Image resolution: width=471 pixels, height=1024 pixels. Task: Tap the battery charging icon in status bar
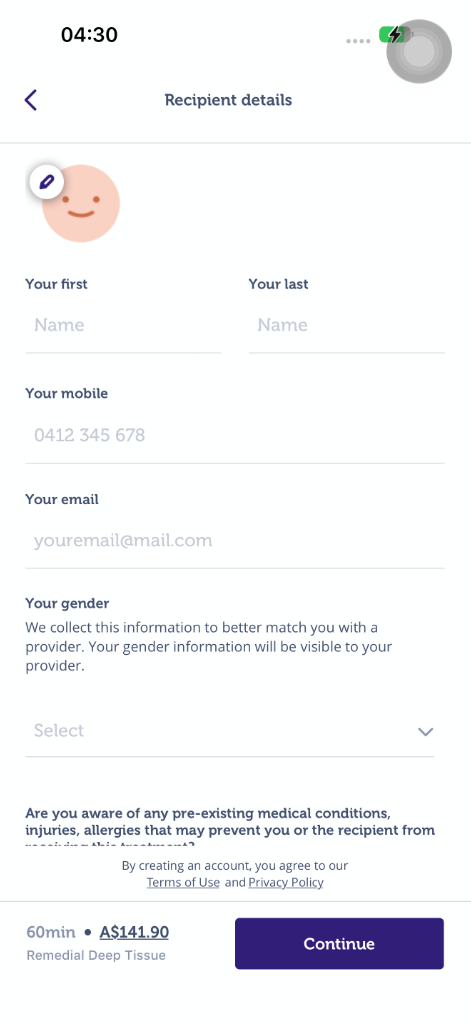[392, 35]
